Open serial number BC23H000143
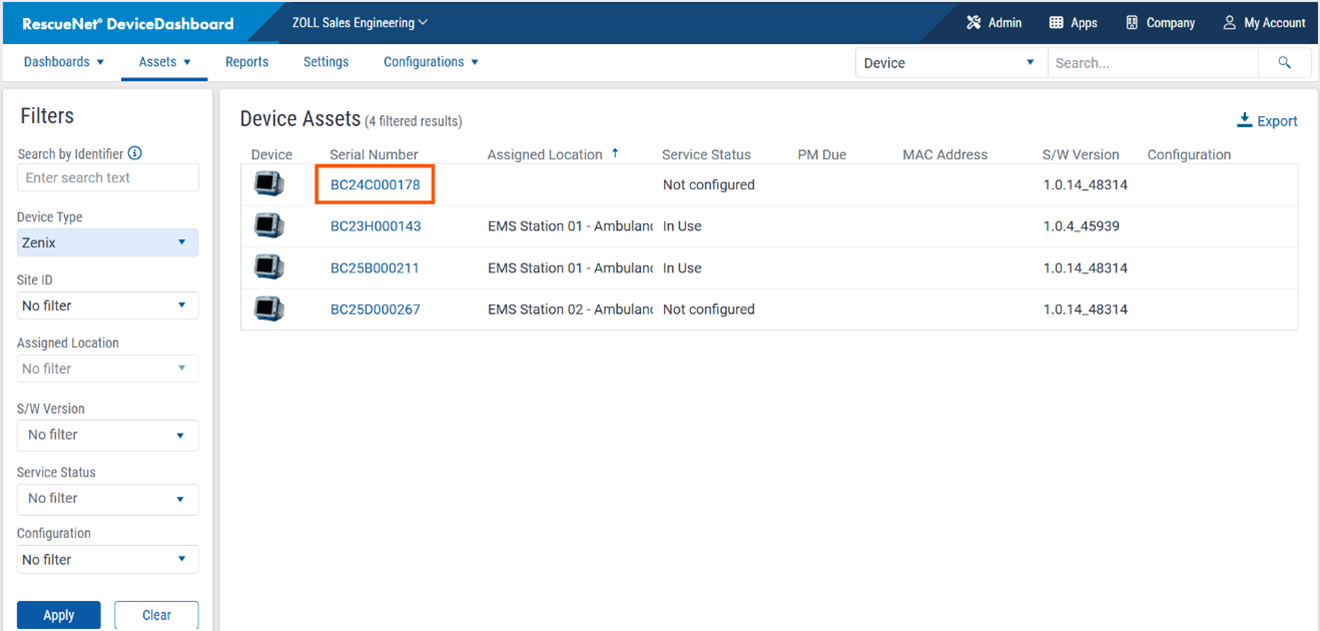Viewport: 1320px width, 631px height. click(x=376, y=226)
